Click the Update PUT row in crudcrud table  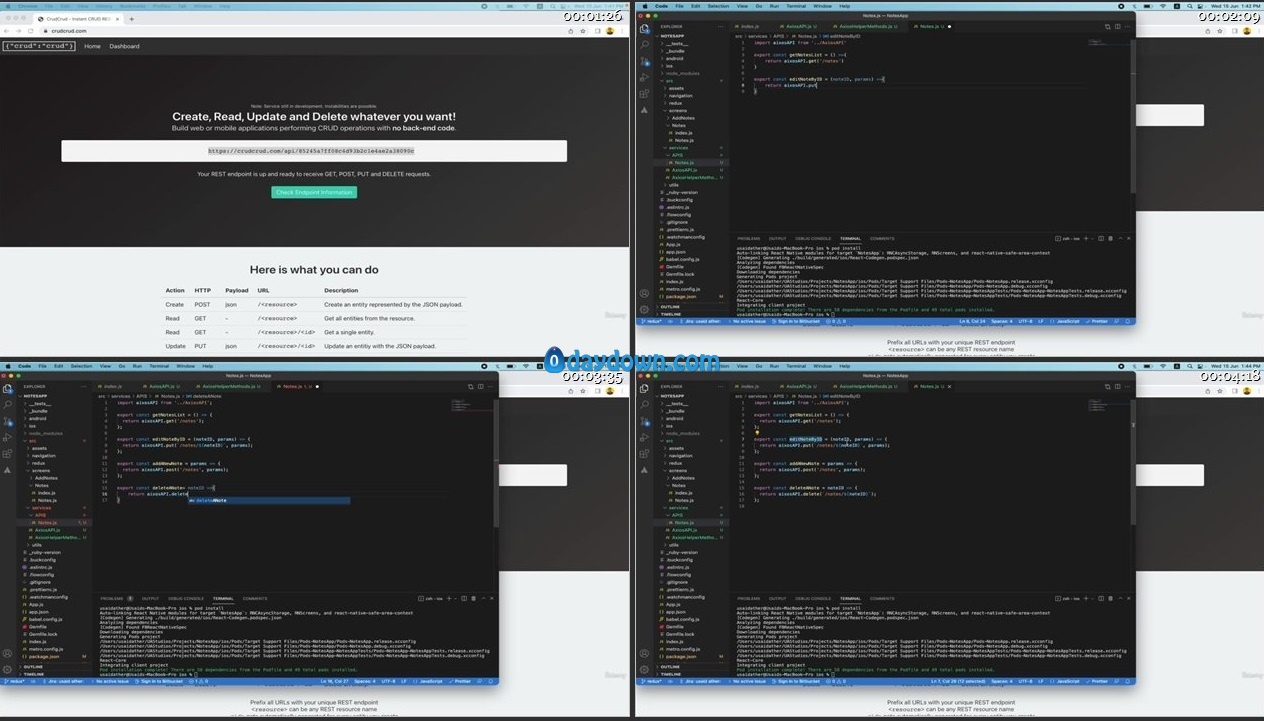pyautogui.click(x=314, y=346)
